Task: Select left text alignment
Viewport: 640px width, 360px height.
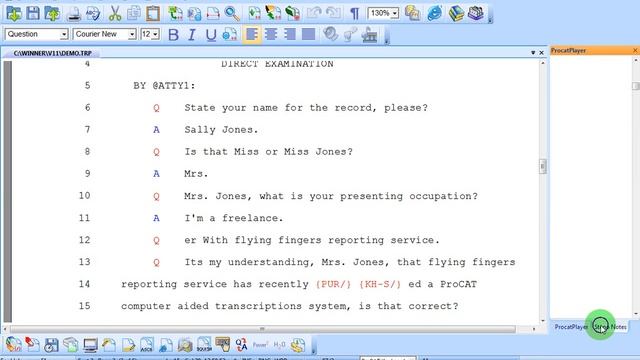Action: (251, 35)
